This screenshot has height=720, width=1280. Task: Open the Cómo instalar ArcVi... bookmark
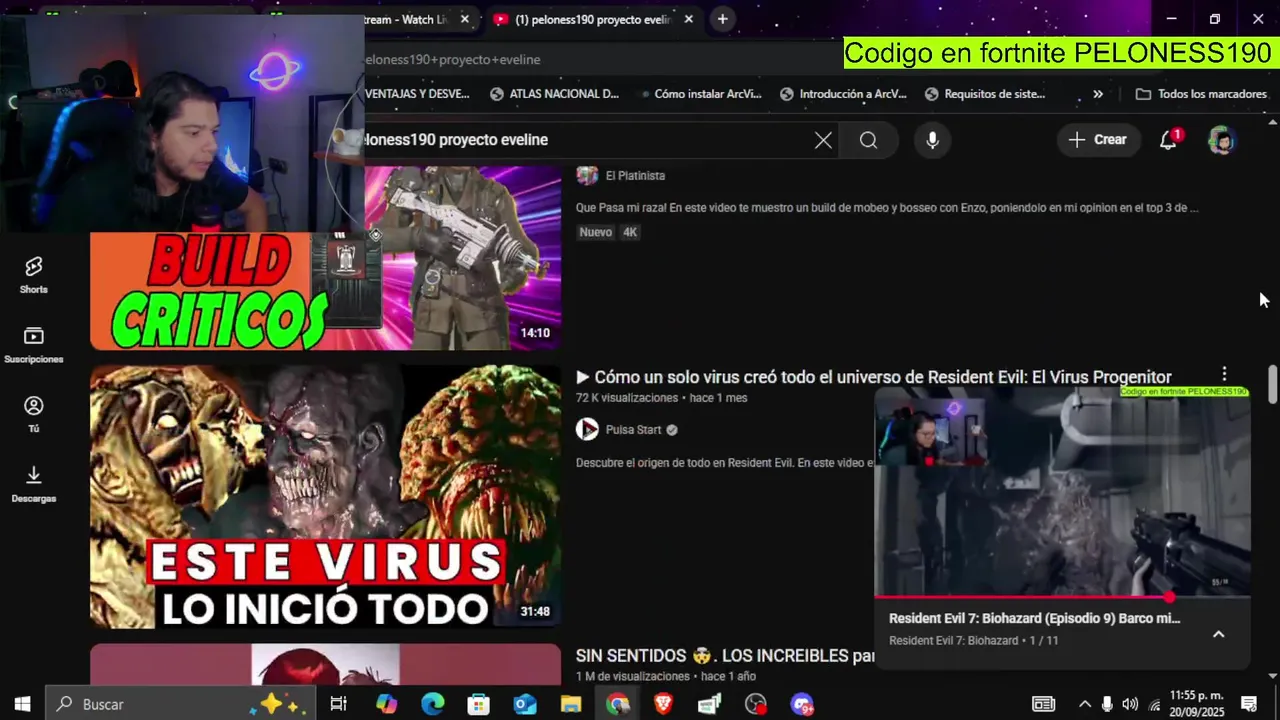pyautogui.click(x=700, y=94)
